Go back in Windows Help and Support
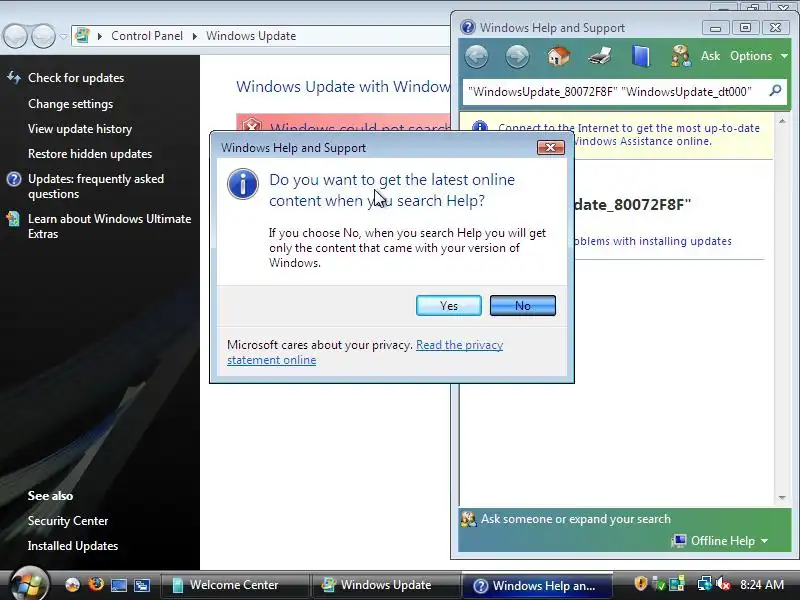This screenshot has width=800, height=600. pos(477,56)
